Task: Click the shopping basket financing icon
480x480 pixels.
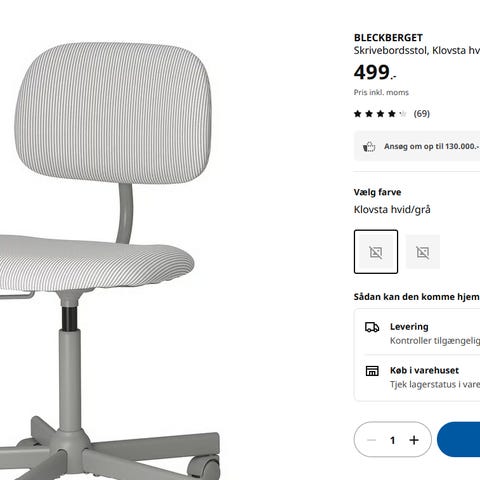Action: coord(369,147)
